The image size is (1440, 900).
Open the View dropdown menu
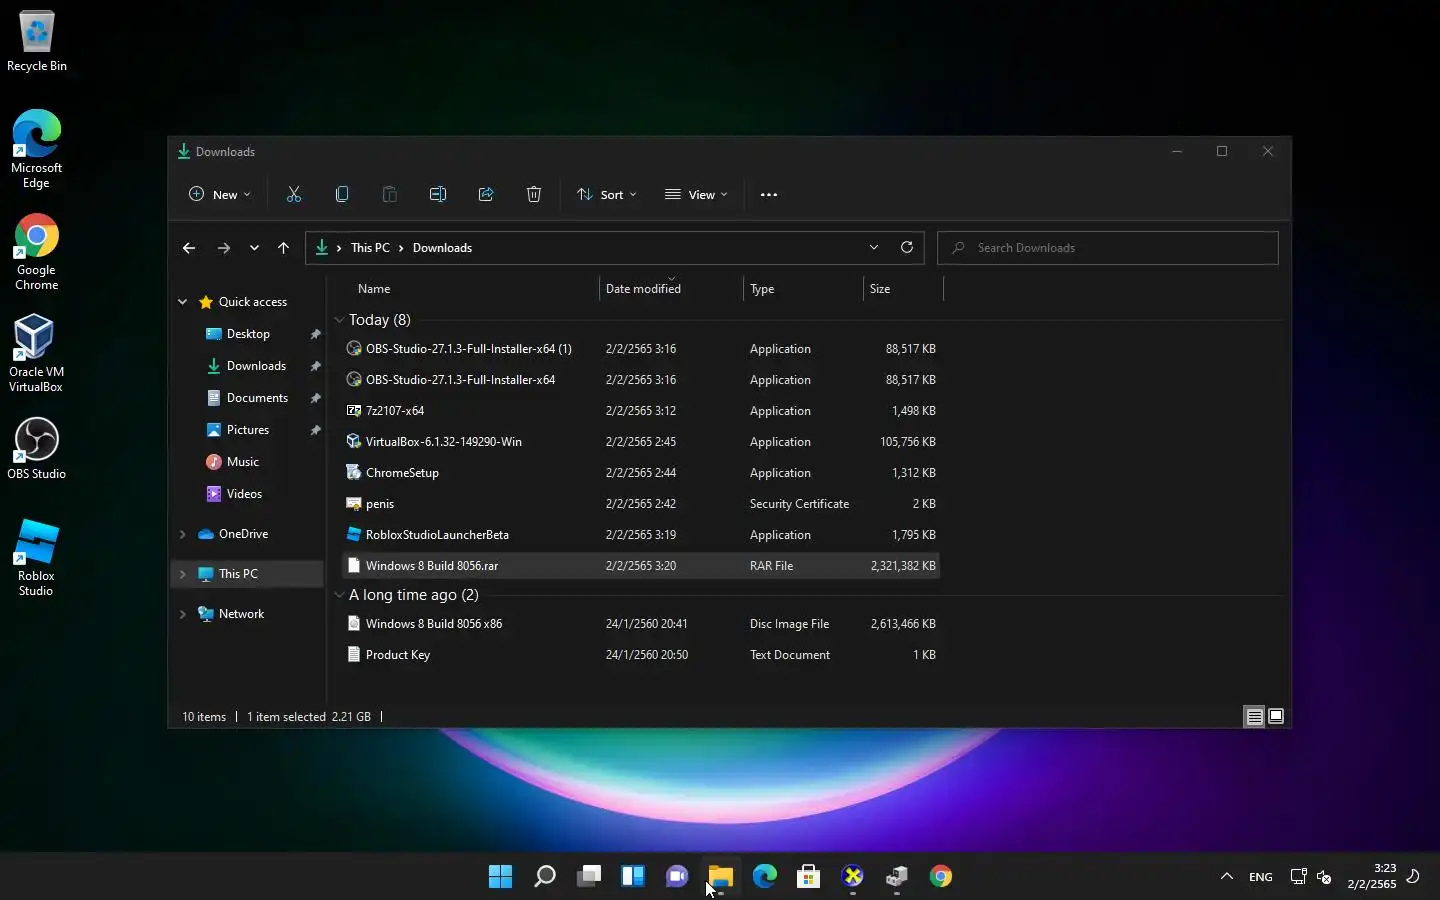coord(696,195)
